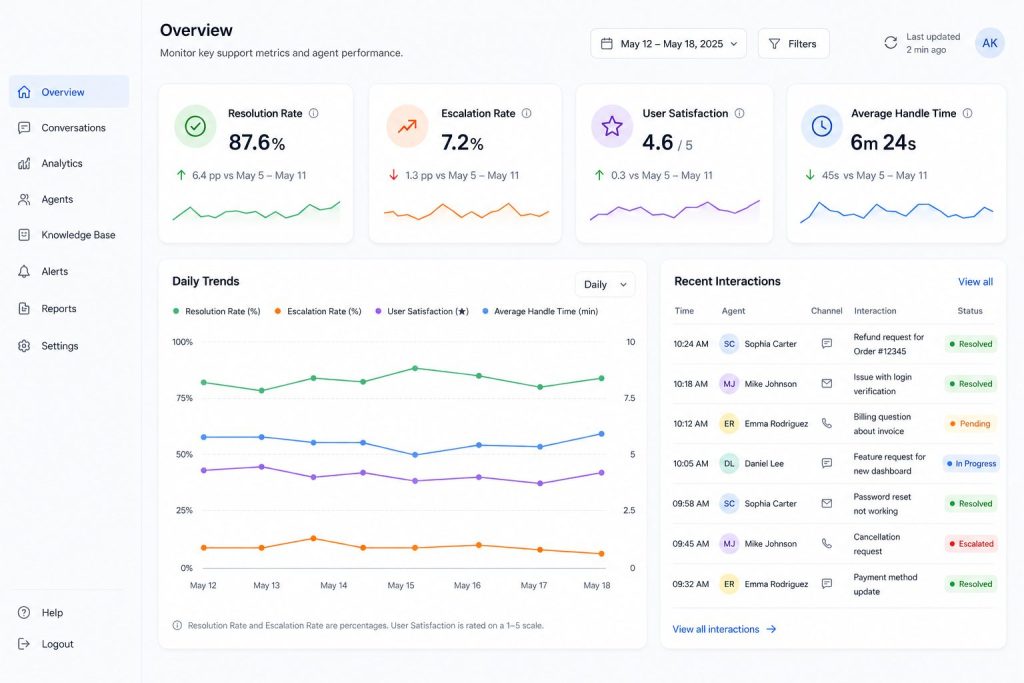Click the chat channel icon for 10:24 AM row
1024x683 pixels.
[x=827, y=343]
